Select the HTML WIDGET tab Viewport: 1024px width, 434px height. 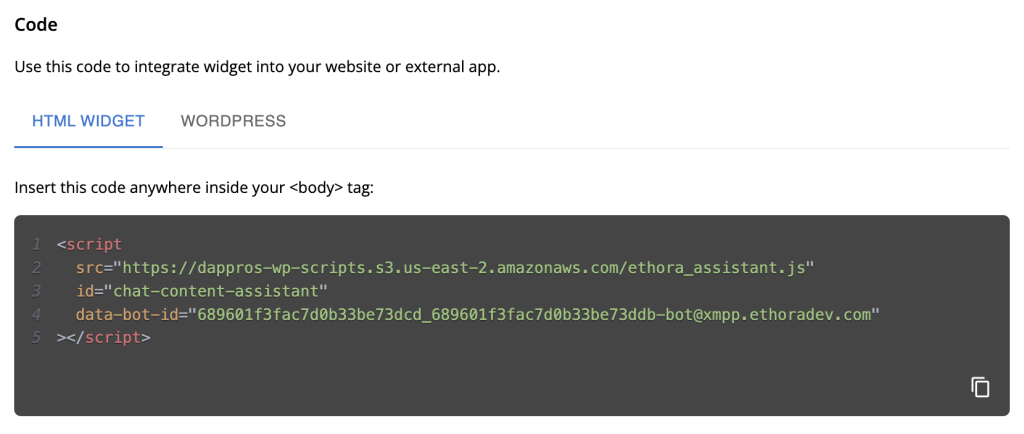88,121
